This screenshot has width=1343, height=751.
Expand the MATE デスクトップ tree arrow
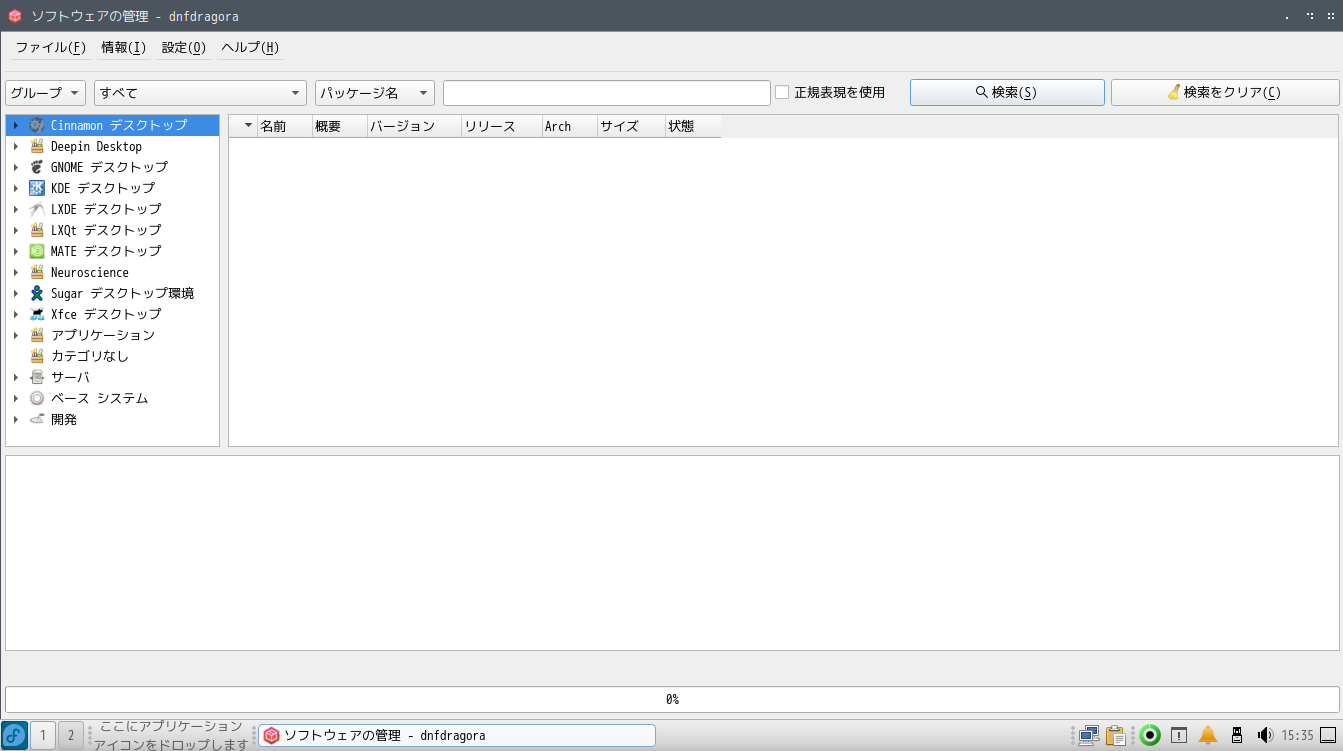click(16, 251)
